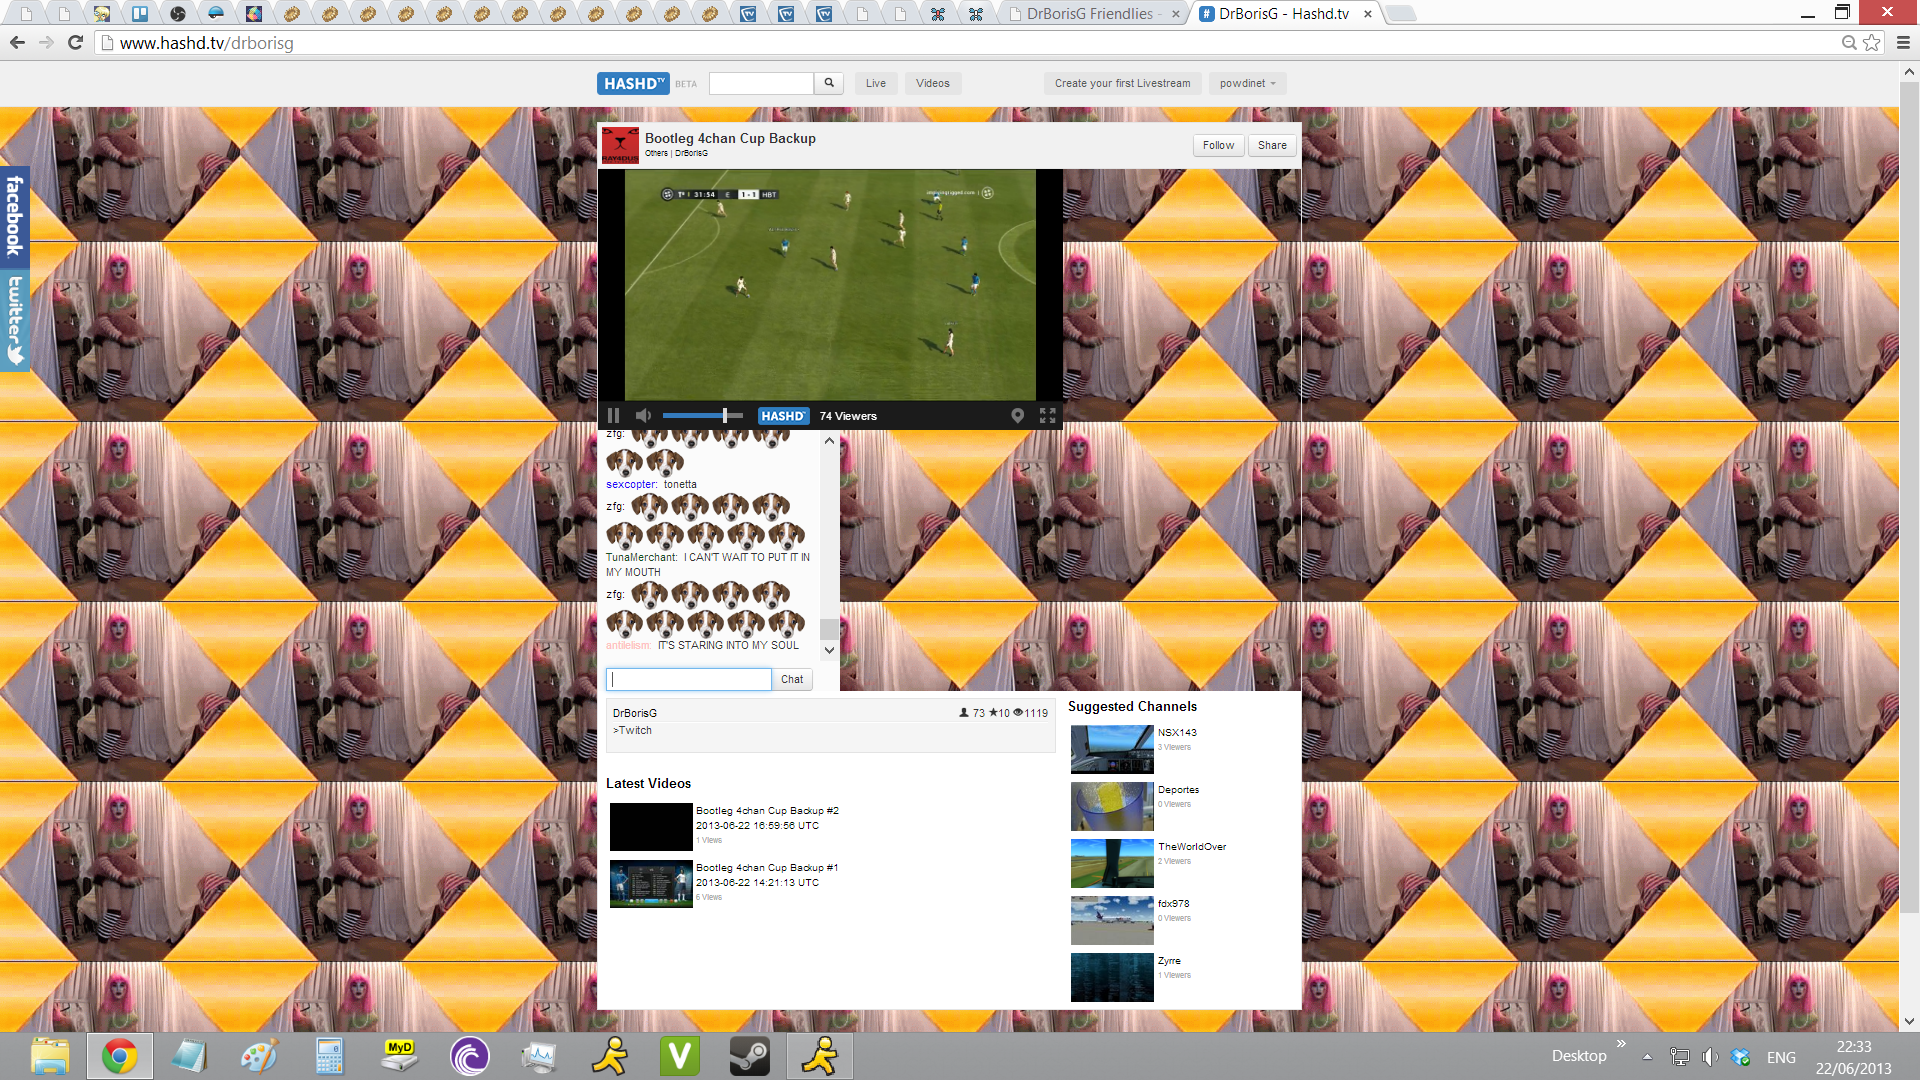
Task: Open the Chrome menu button
Action: tap(1903, 42)
